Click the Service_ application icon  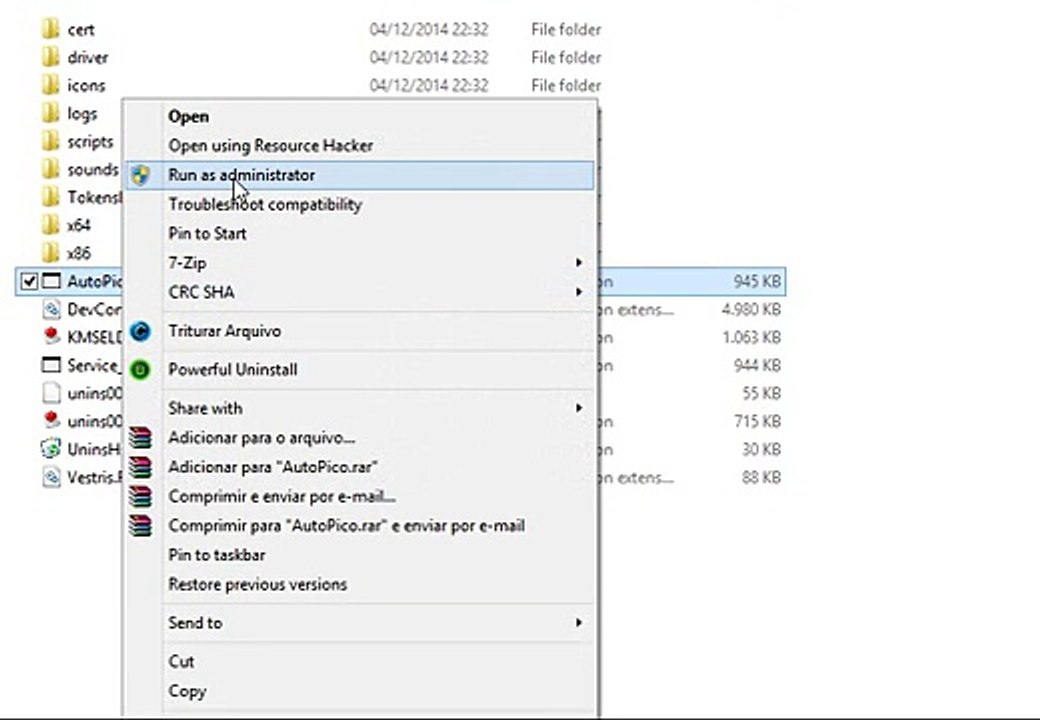[51, 365]
